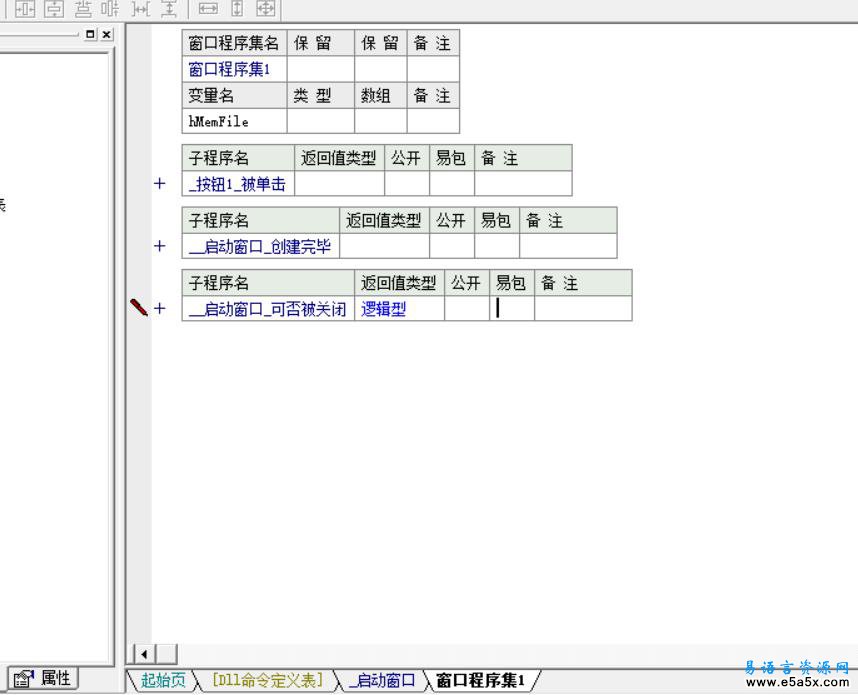
Task: Switch to the 起始页 tab
Action: [163, 680]
